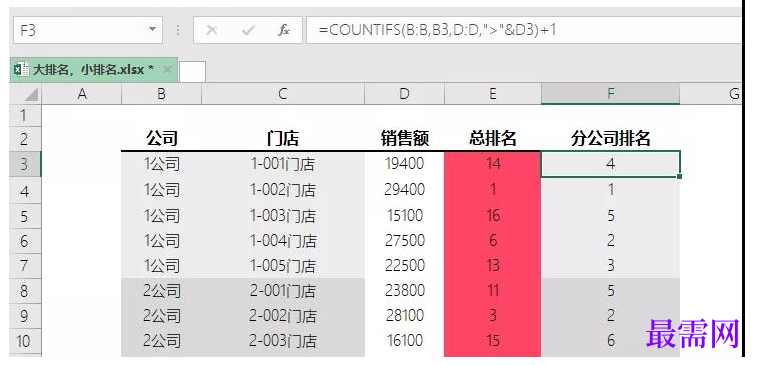Click sales value 22500
This screenshot has width=758, height=365.
click(x=404, y=265)
